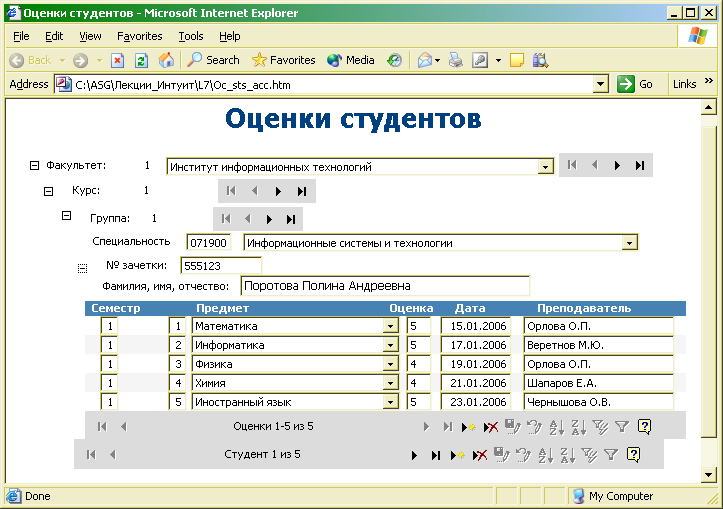The height and width of the screenshot is (509, 723).
Task: Go to next Факультет record
Action: tap(617, 165)
